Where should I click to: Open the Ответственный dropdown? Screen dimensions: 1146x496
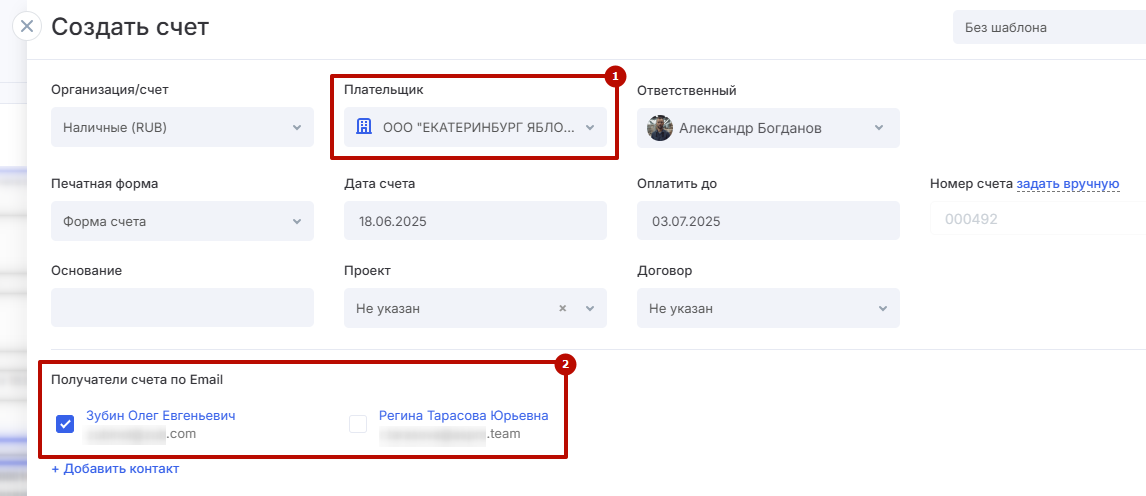click(878, 128)
